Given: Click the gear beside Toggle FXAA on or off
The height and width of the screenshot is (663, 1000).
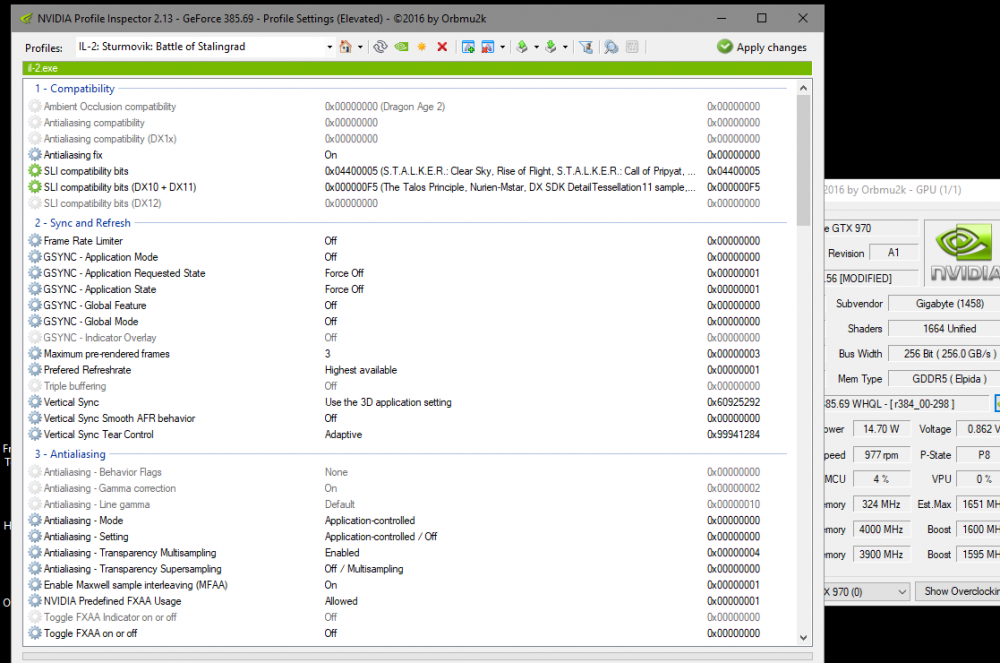Looking at the screenshot, I should pyautogui.click(x=35, y=634).
